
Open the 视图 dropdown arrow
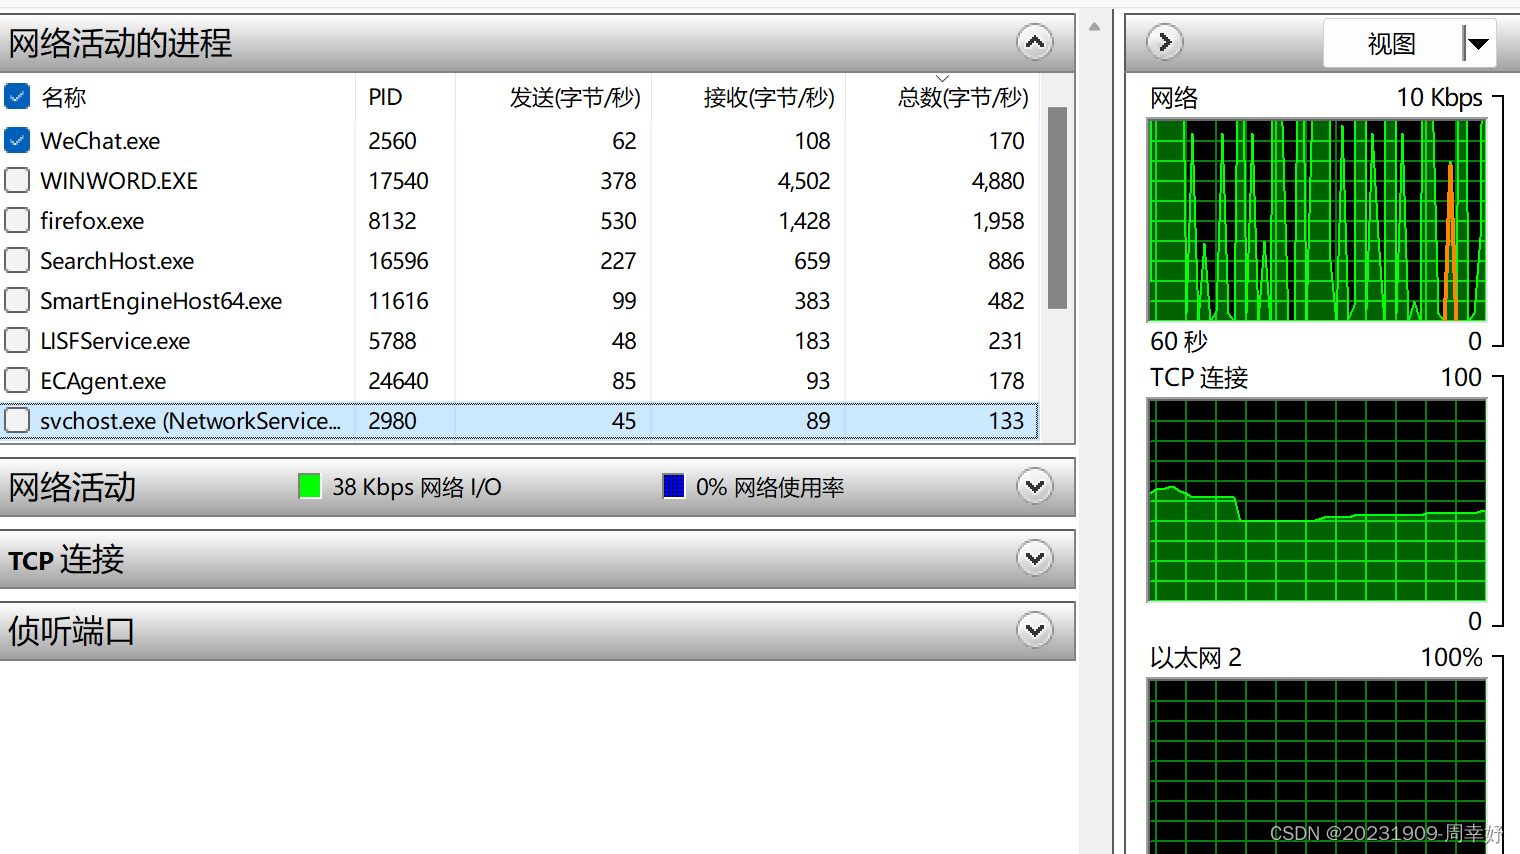tap(1477, 44)
